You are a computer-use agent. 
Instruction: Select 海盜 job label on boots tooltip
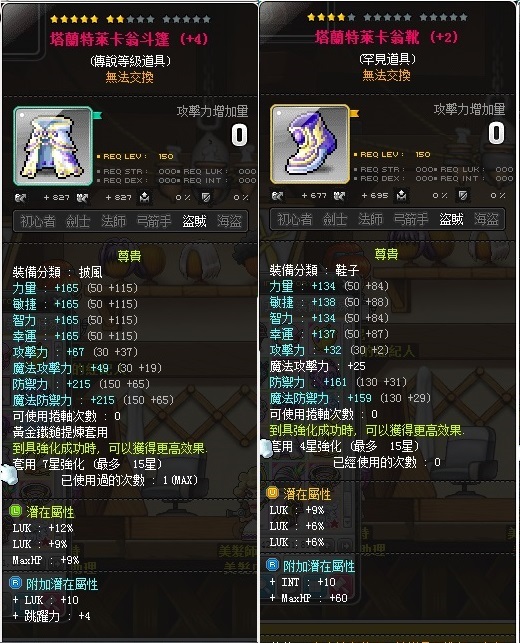click(486, 219)
